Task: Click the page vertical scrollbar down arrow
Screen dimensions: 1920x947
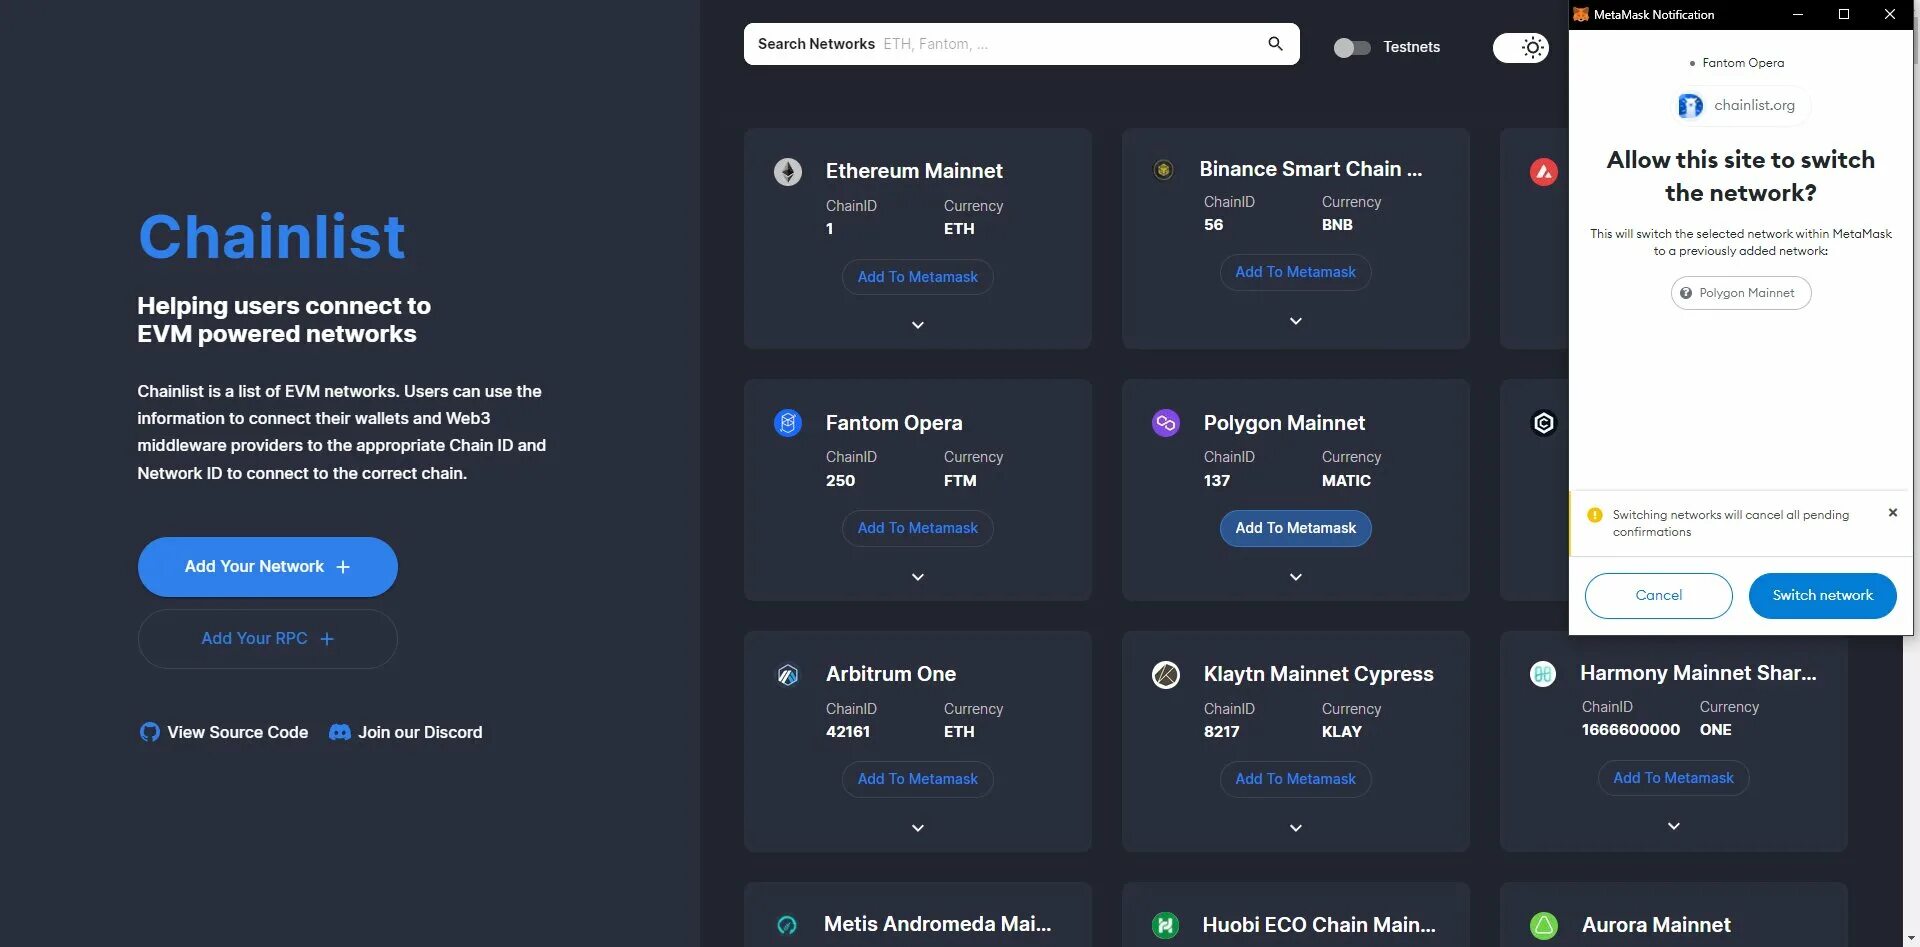Action: [1911, 938]
